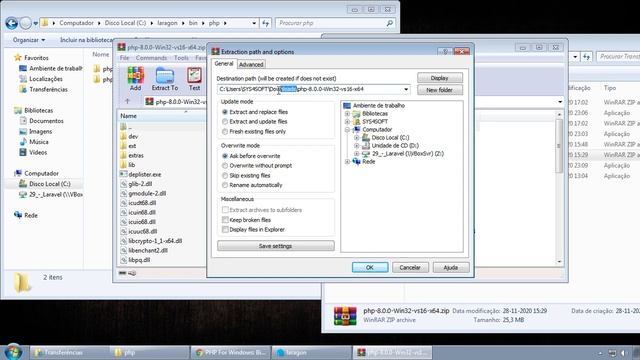The width and height of the screenshot is (640, 360).
Task: Expand Unidade de CD (D:) in tree
Action: point(357,146)
